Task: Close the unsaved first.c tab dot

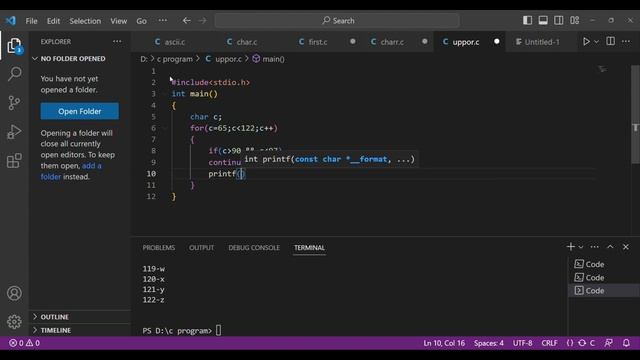Action: pos(353,41)
